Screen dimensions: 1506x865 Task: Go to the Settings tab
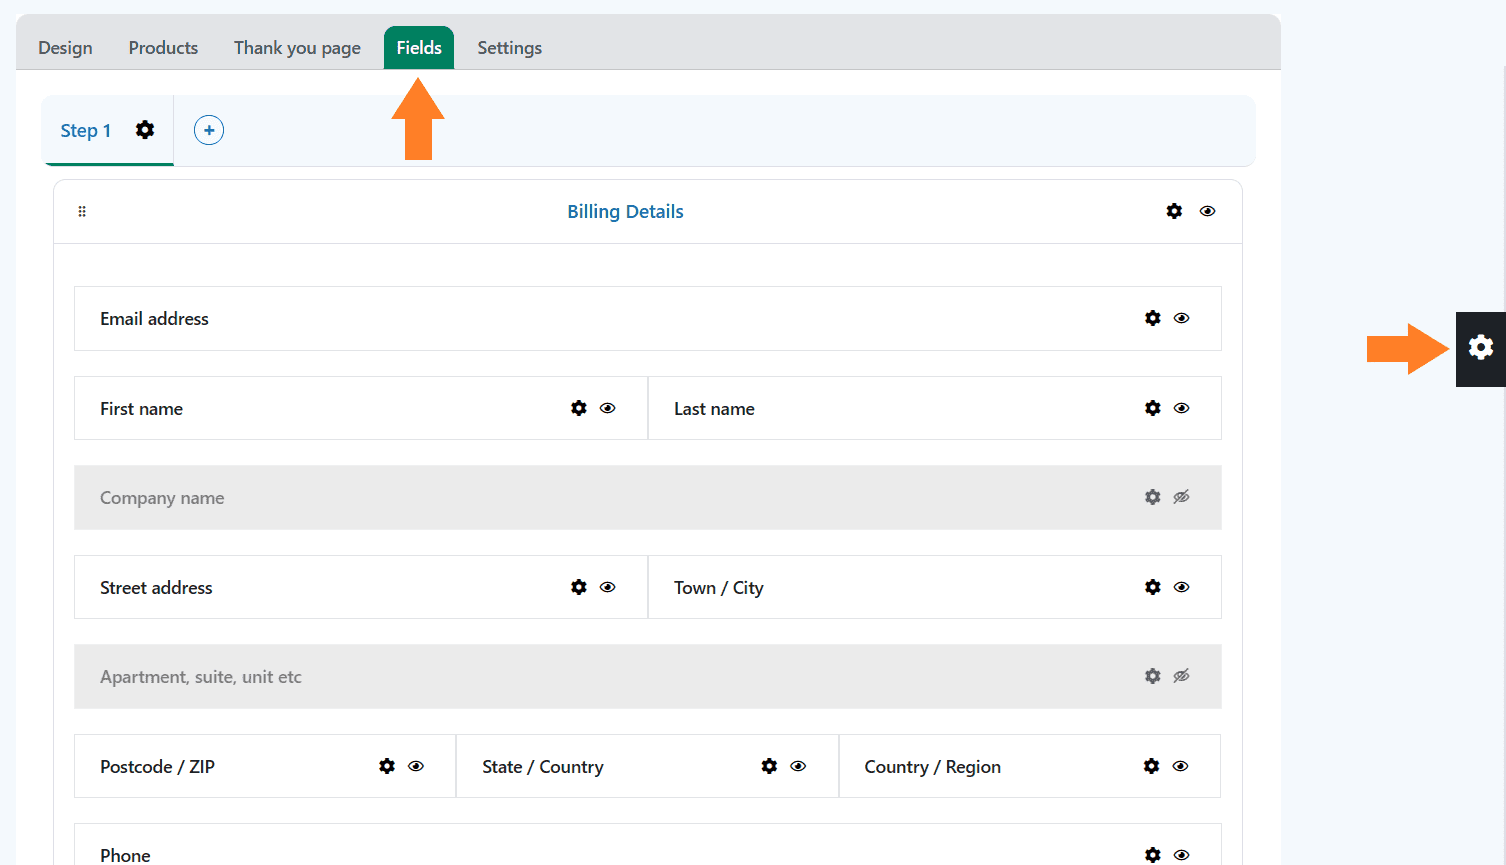point(509,48)
